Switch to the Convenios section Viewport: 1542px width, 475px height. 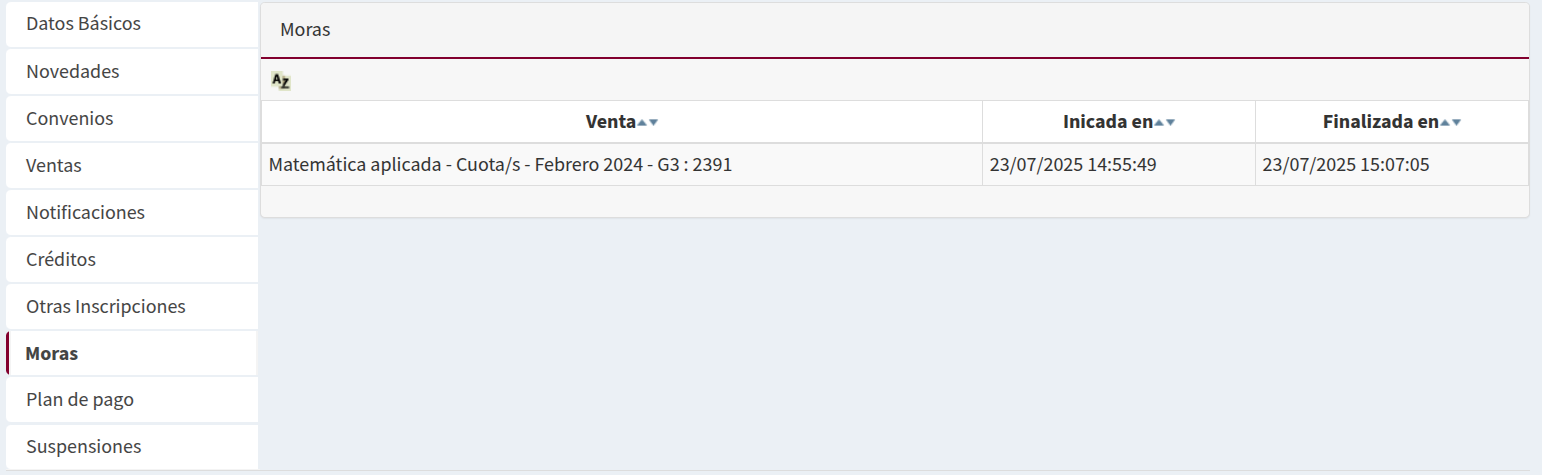pyautogui.click(x=70, y=119)
